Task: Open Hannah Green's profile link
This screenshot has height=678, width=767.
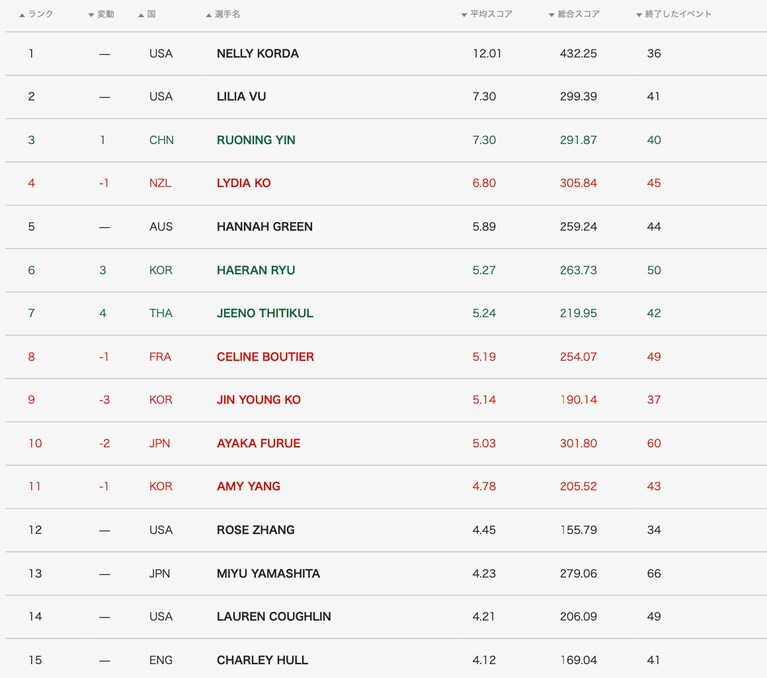Action: 264,227
